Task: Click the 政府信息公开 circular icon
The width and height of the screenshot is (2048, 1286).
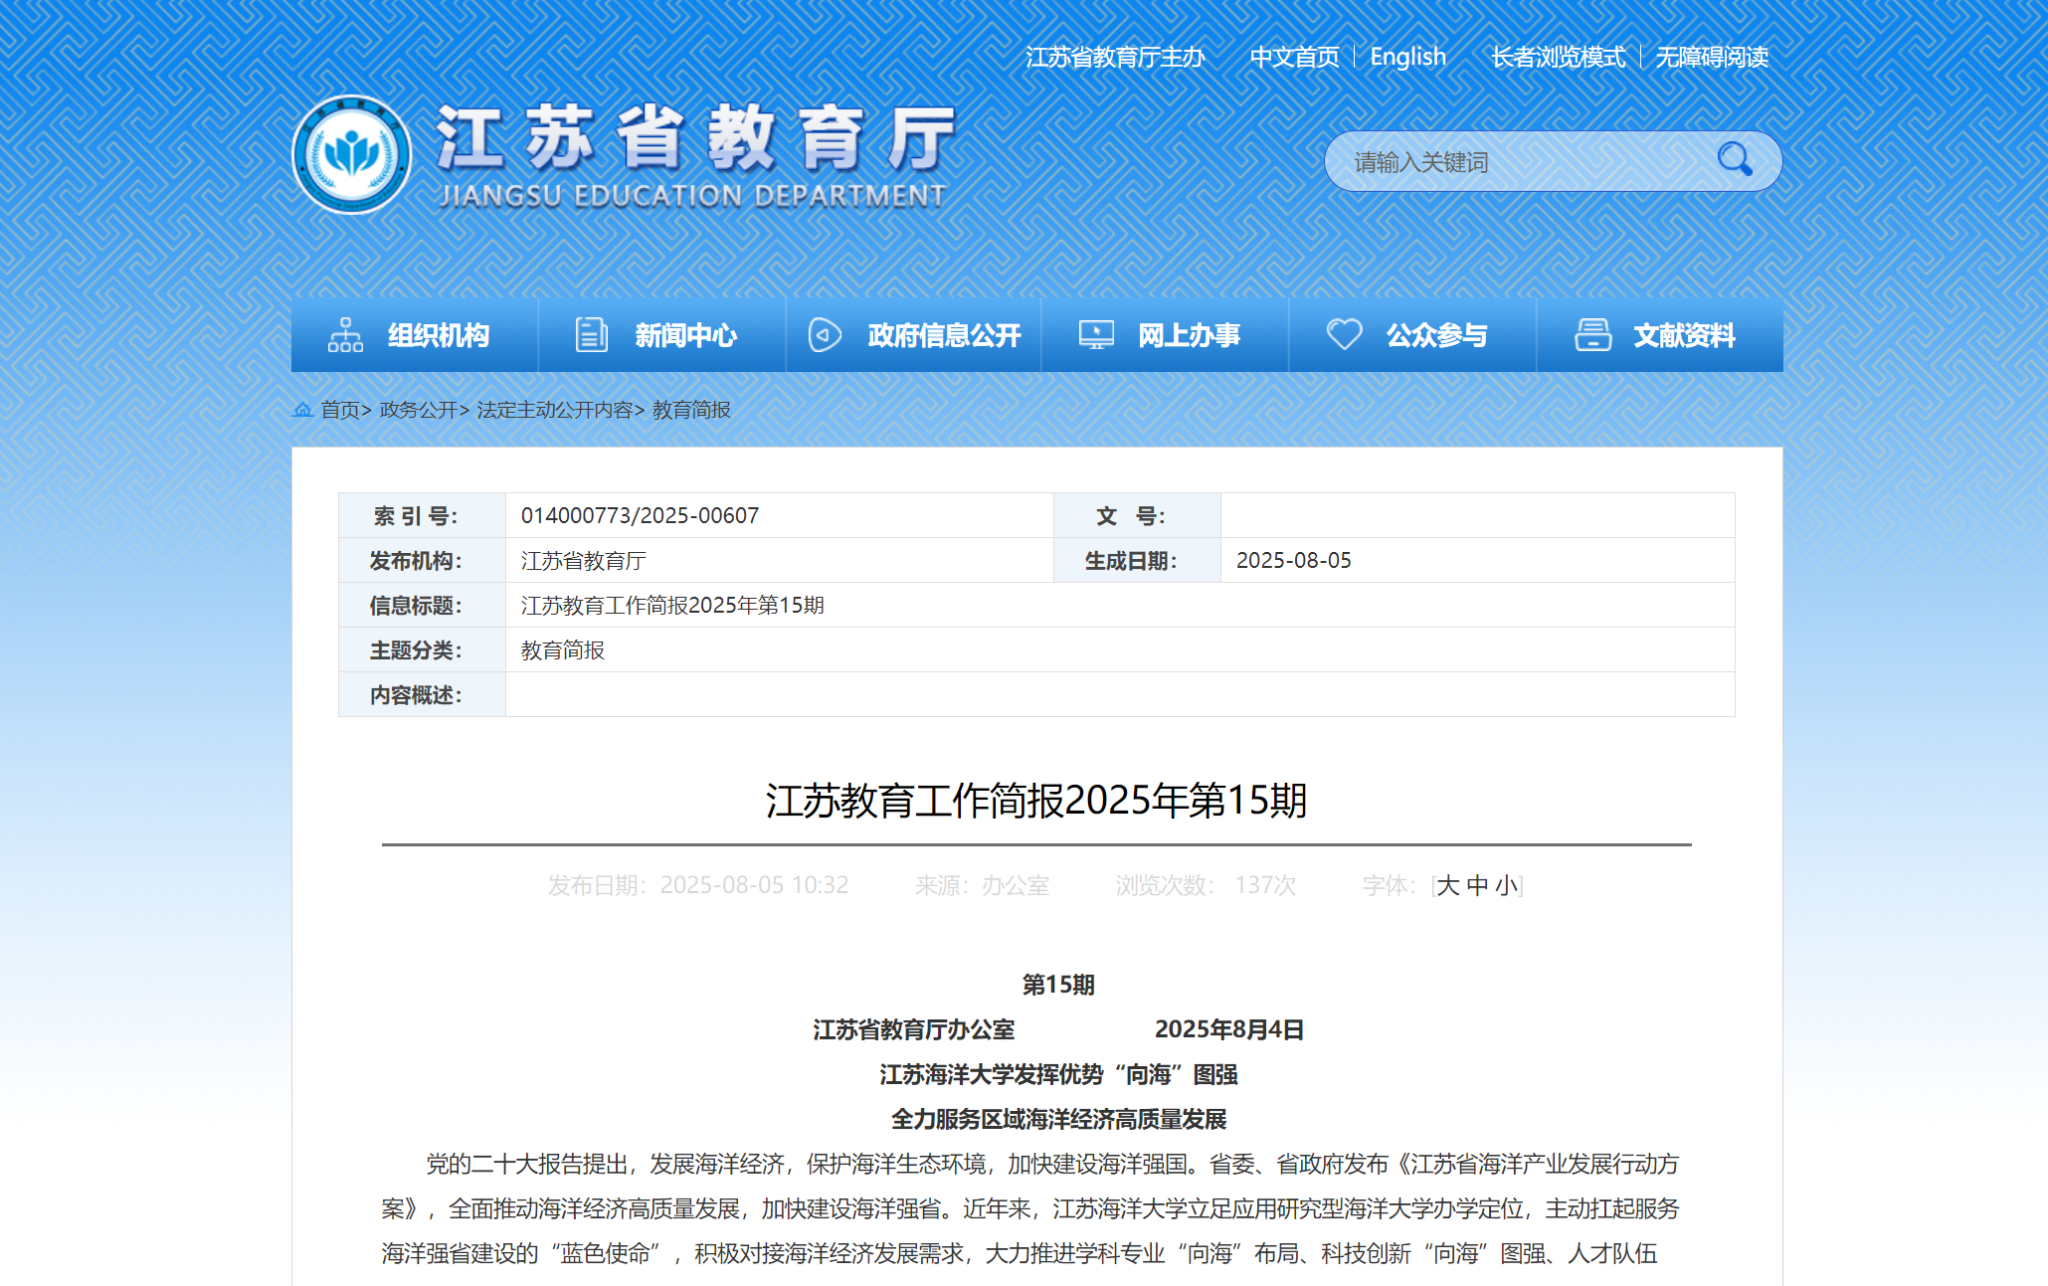Action: point(824,335)
